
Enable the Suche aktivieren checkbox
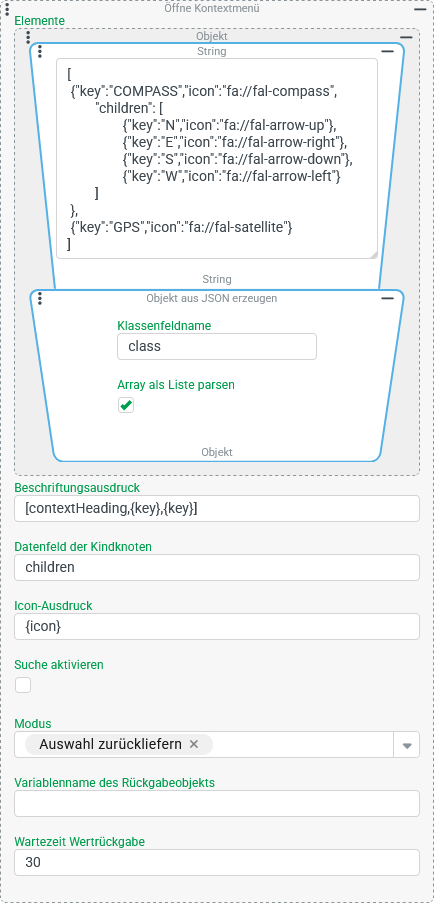pos(23,685)
